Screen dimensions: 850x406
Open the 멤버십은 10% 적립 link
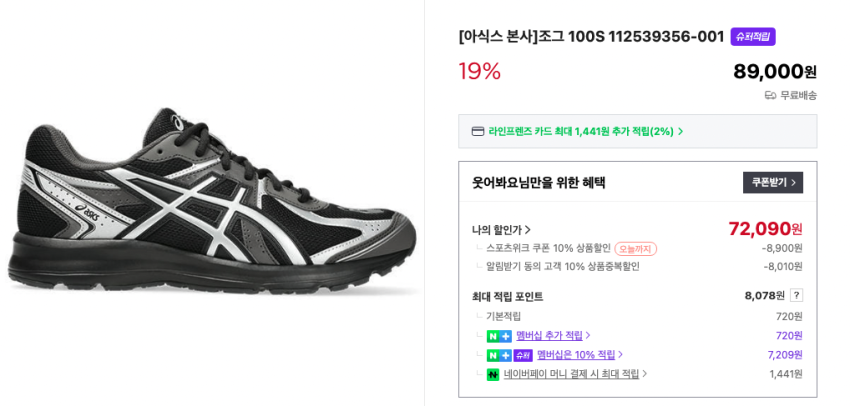click(x=579, y=355)
